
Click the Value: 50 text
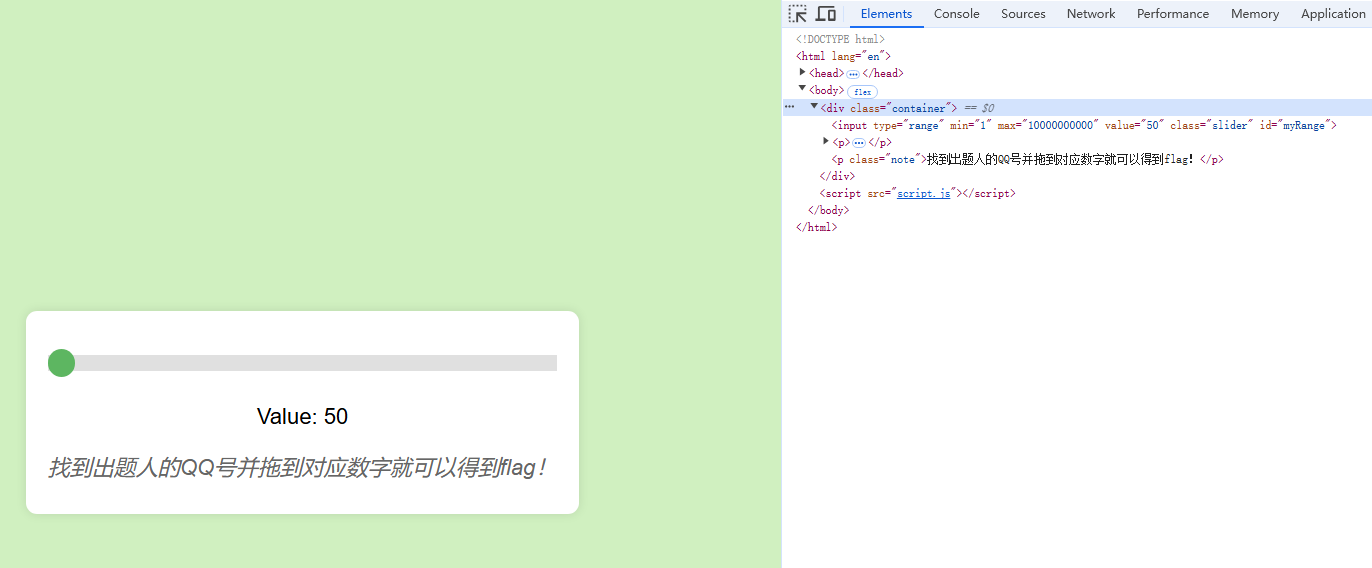pos(302,417)
